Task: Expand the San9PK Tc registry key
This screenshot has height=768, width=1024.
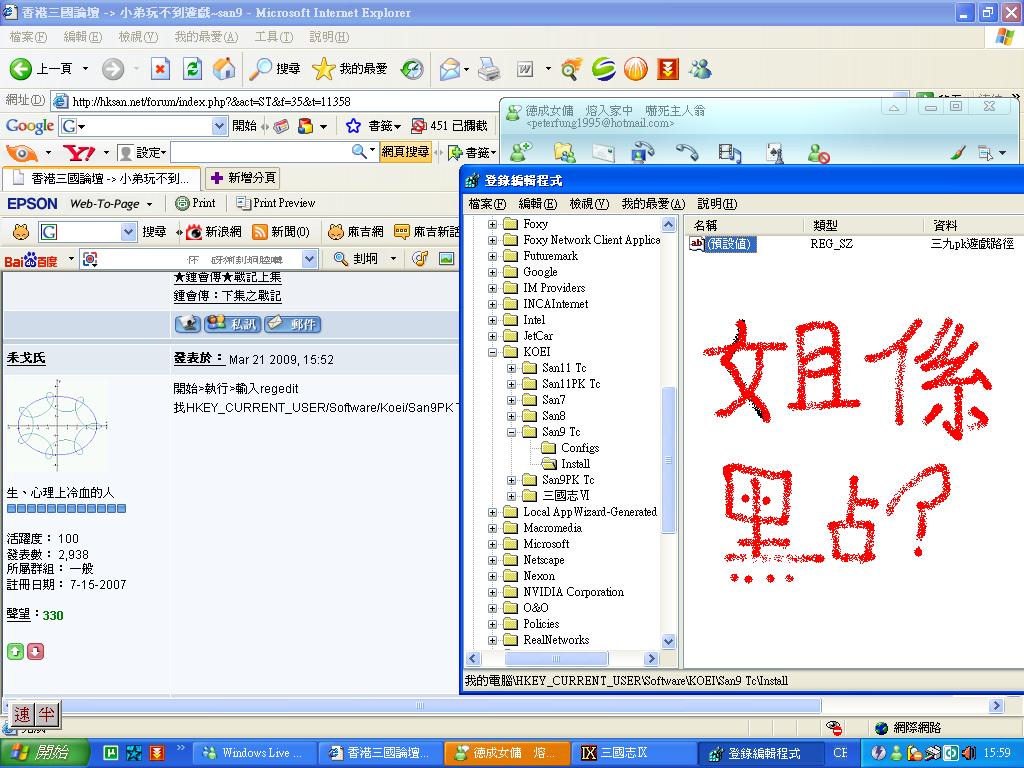Action: pos(512,480)
